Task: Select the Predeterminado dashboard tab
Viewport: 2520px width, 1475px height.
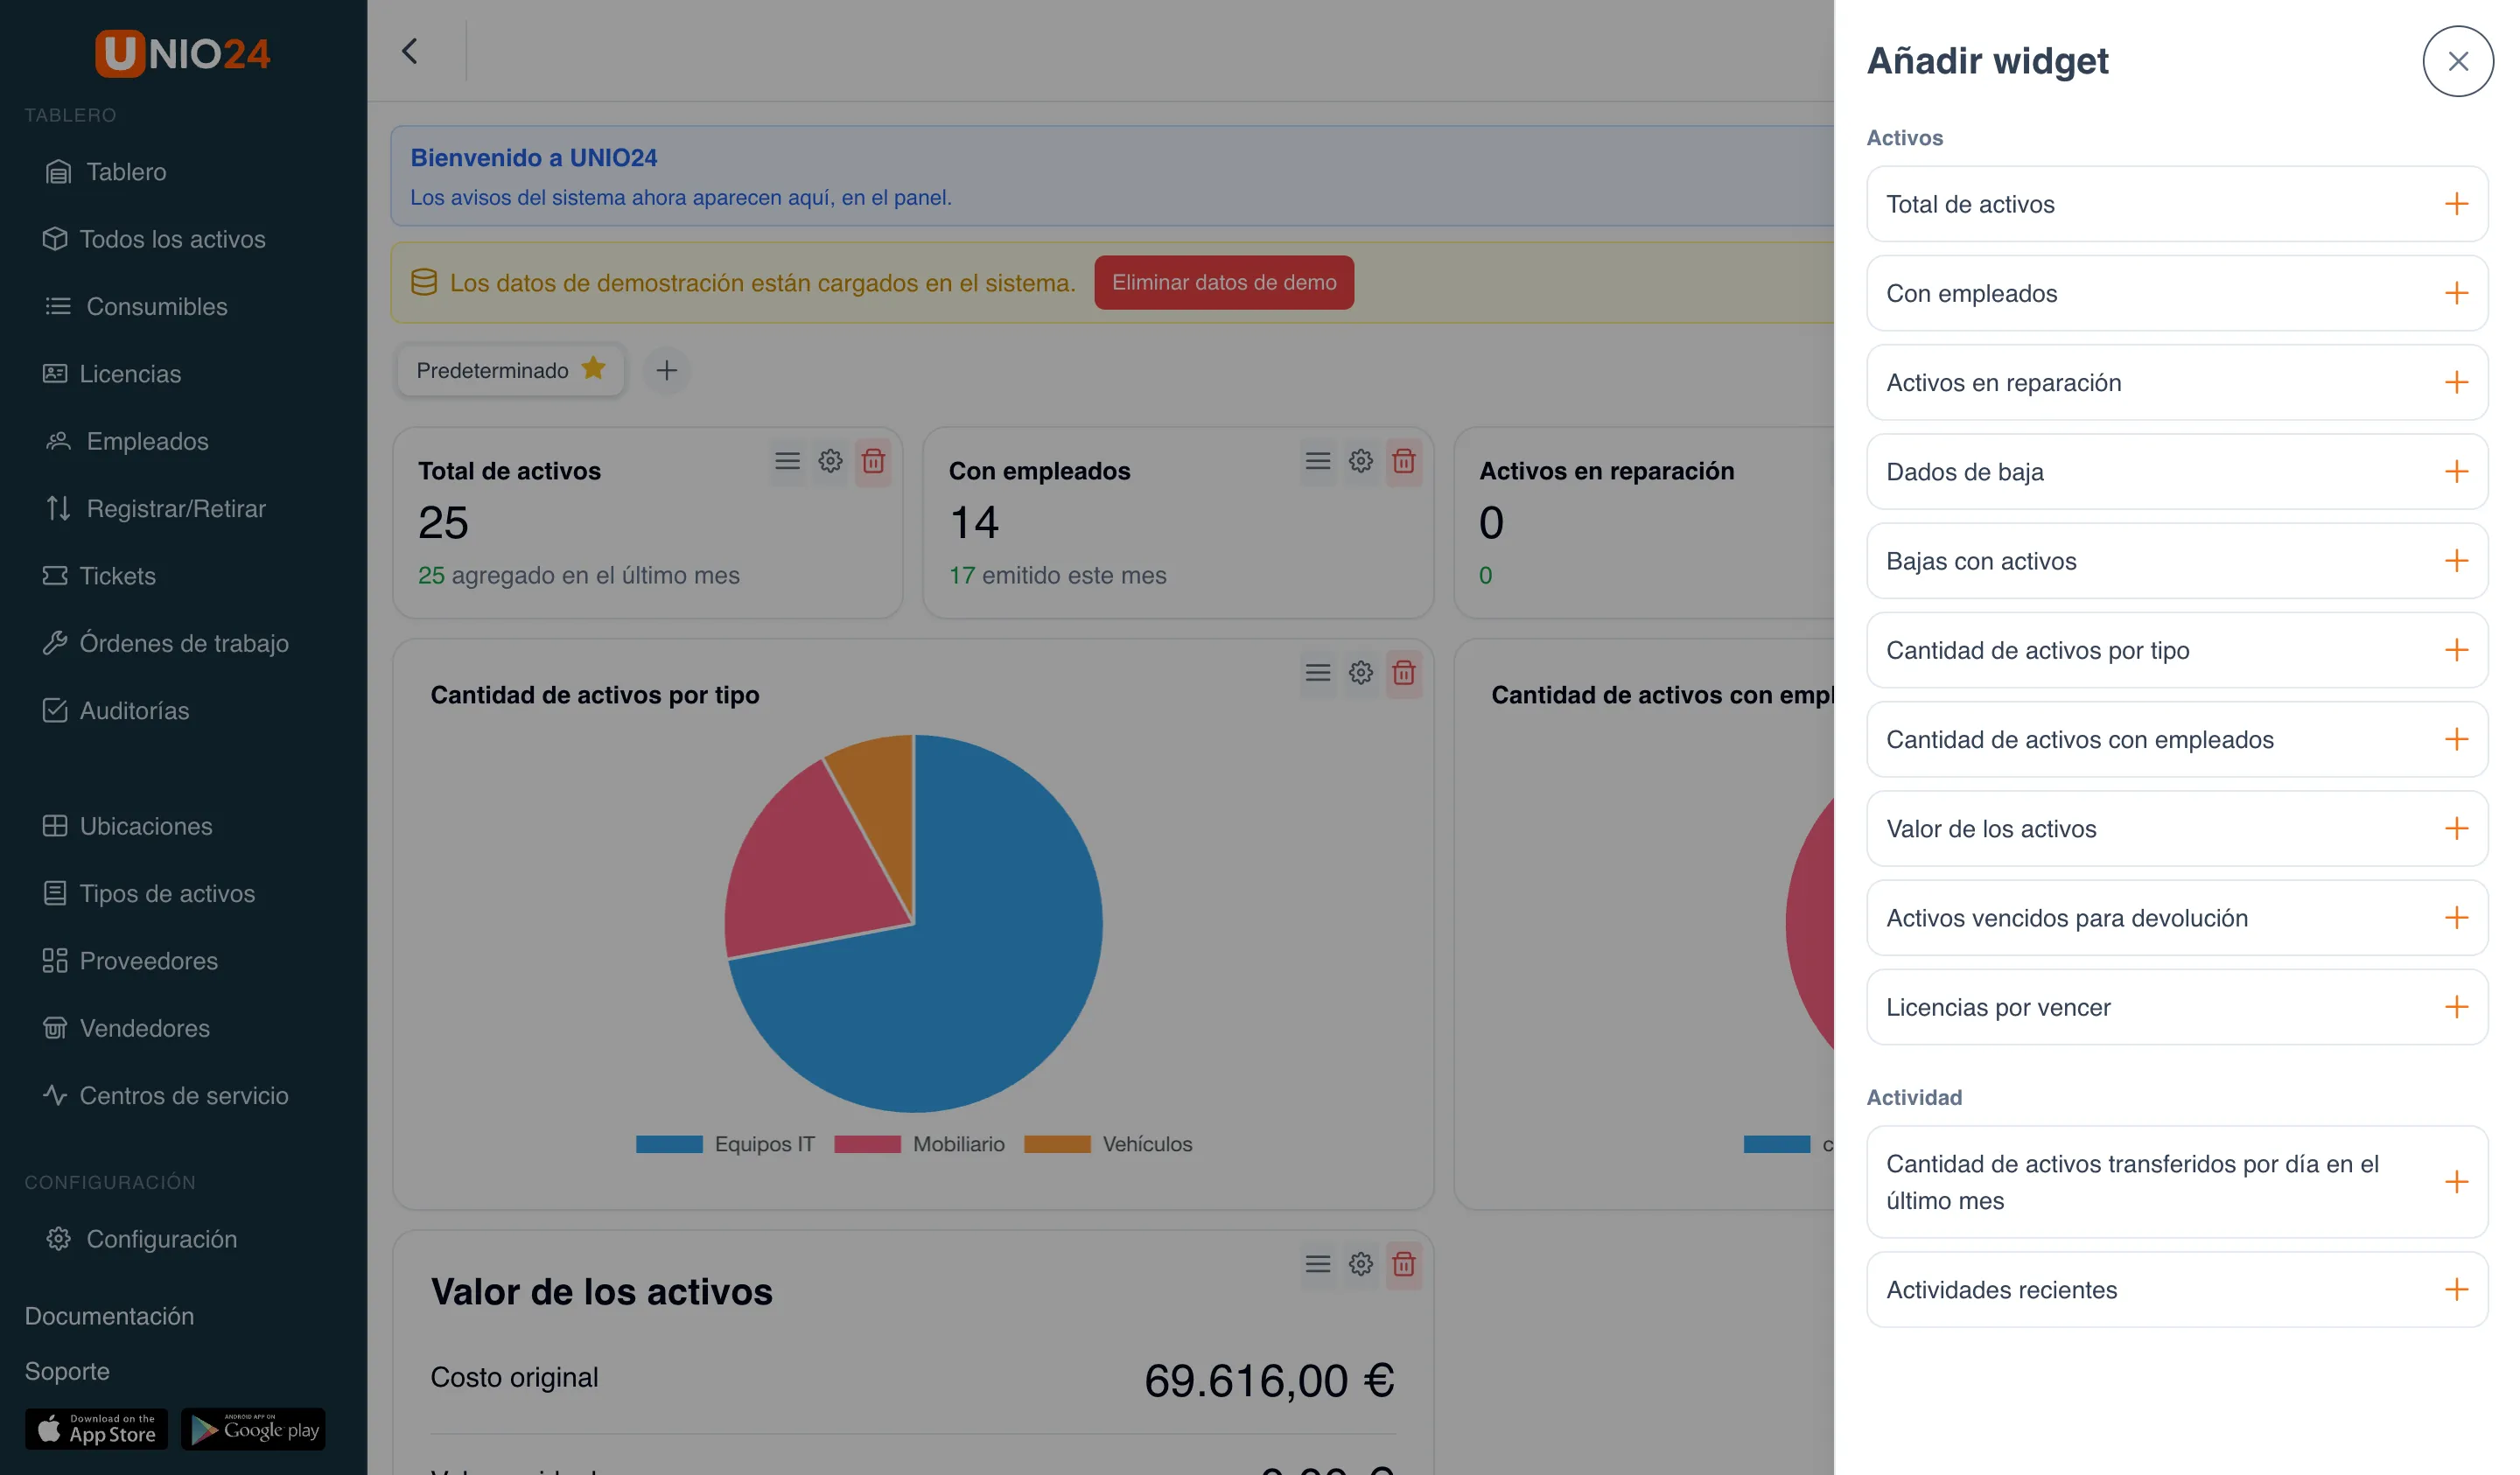Action: click(x=510, y=370)
